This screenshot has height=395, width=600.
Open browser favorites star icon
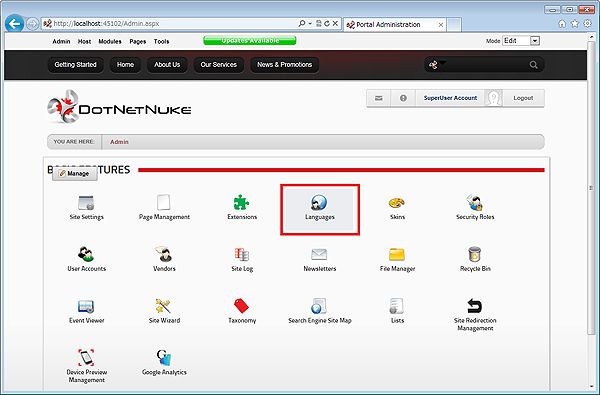click(x=574, y=24)
